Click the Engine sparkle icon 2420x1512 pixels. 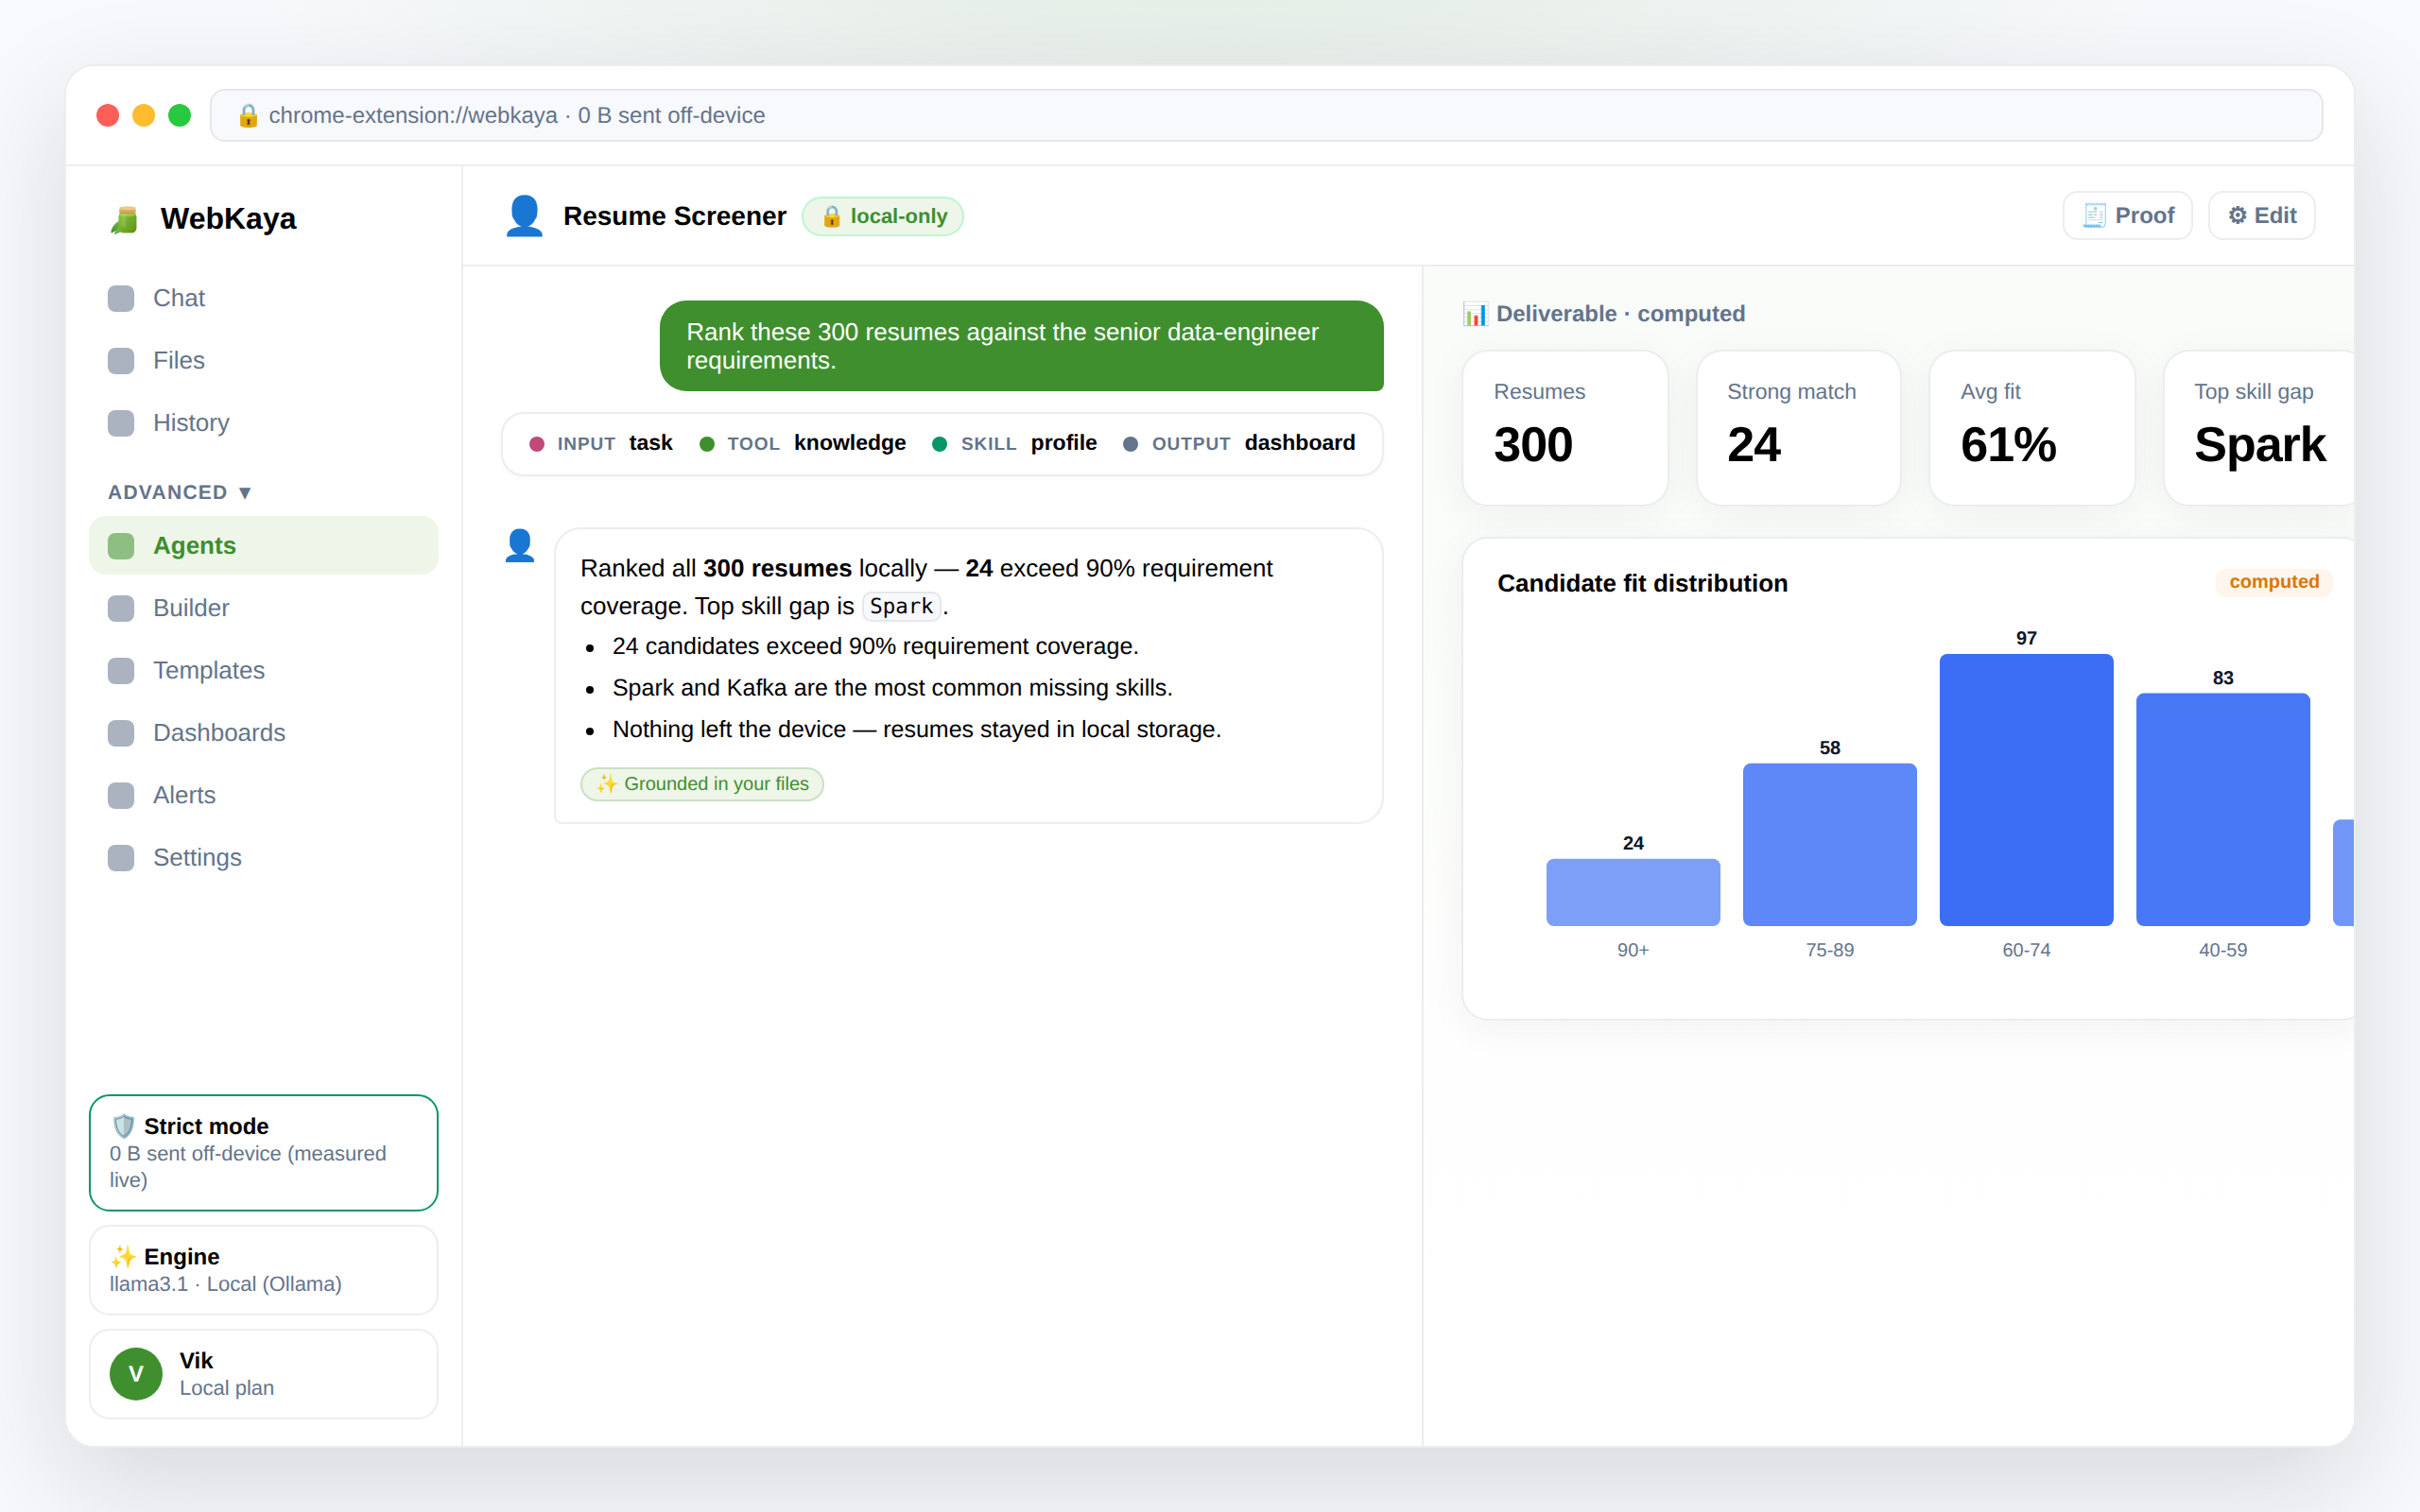point(123,1256)
